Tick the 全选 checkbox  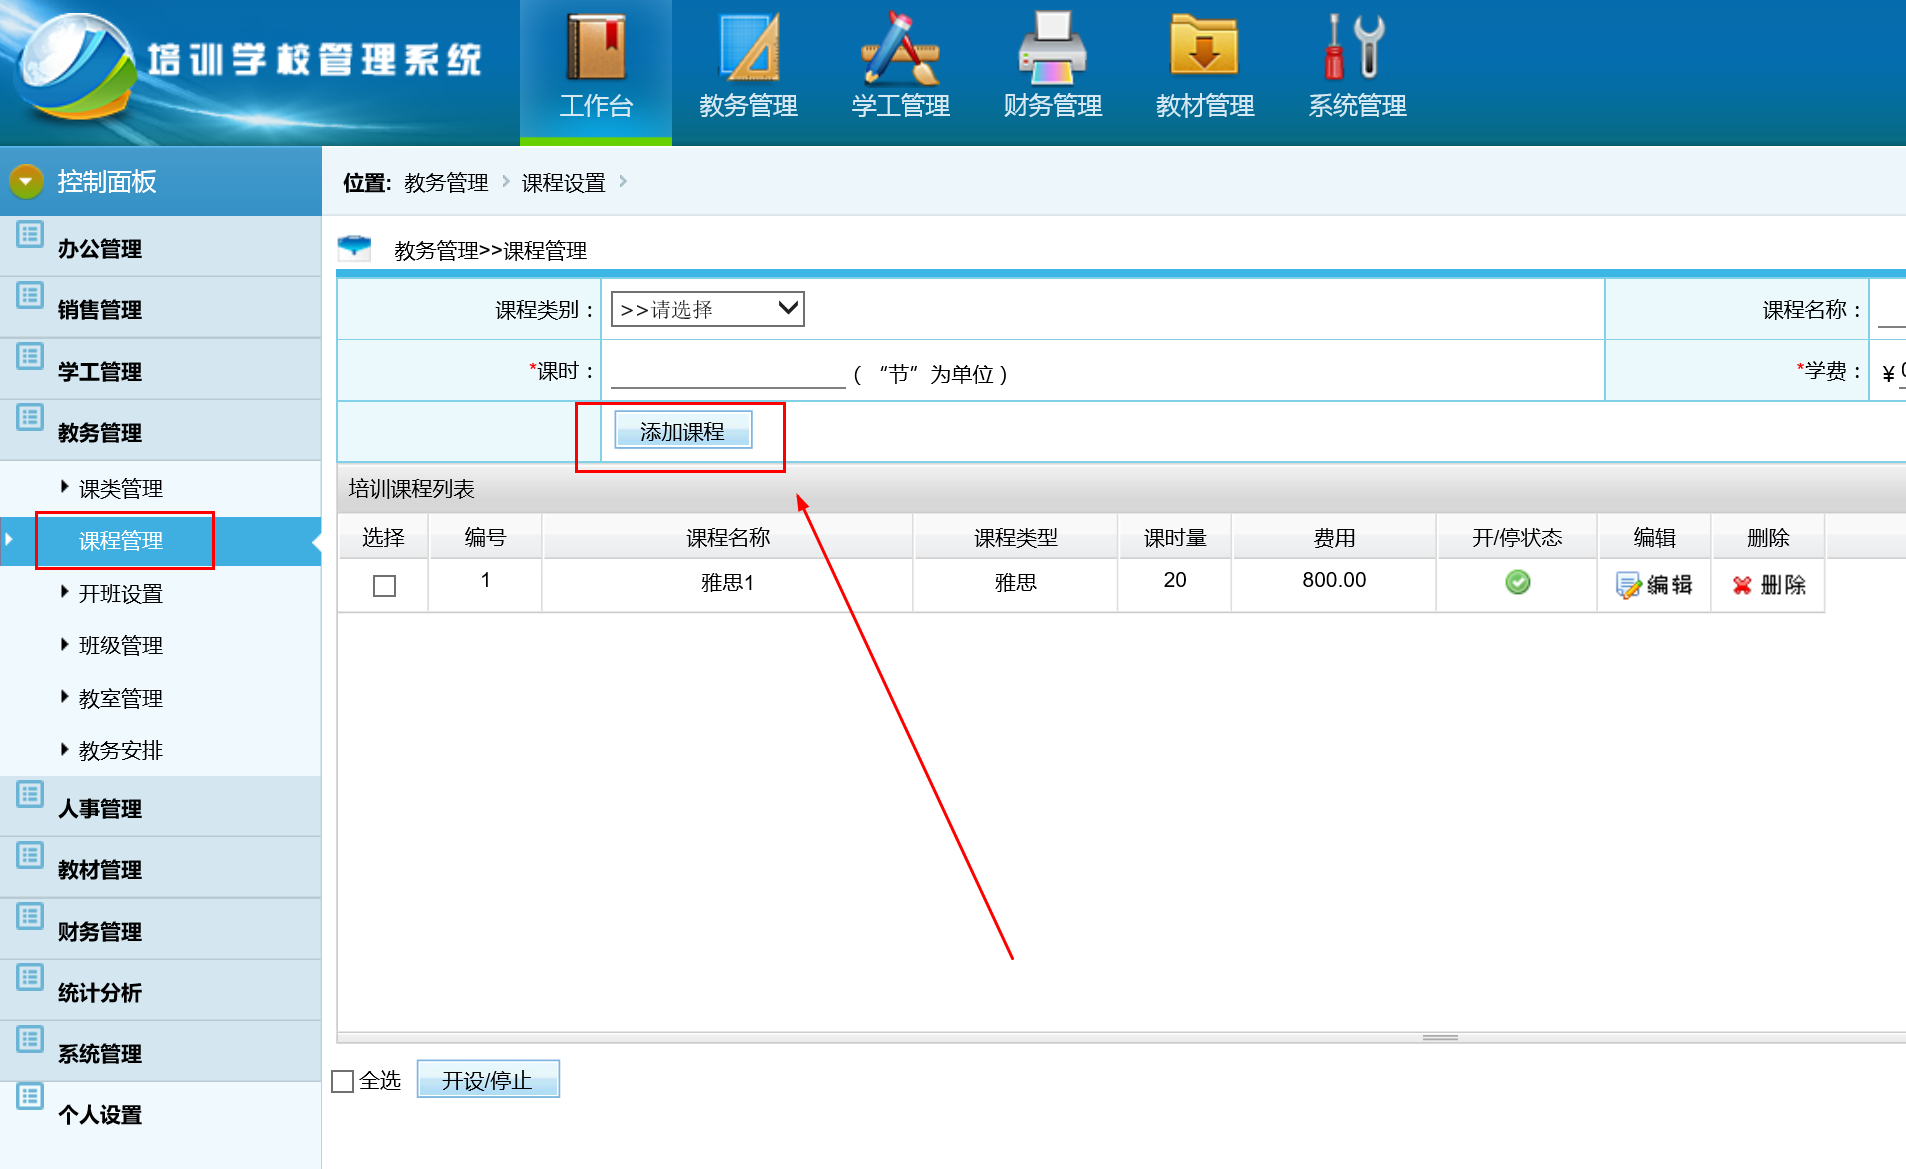click(343, 1081)
